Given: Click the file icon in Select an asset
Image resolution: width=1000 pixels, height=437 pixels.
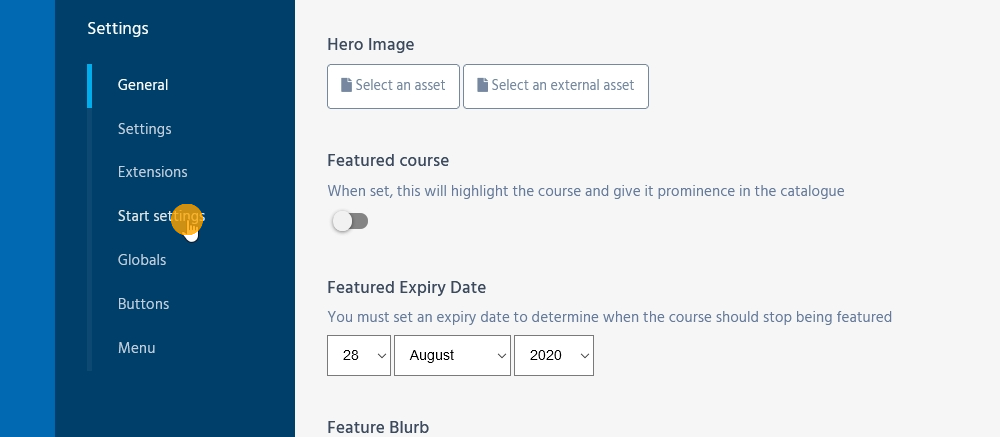Looking at the screenshot, I should point(346,86).
